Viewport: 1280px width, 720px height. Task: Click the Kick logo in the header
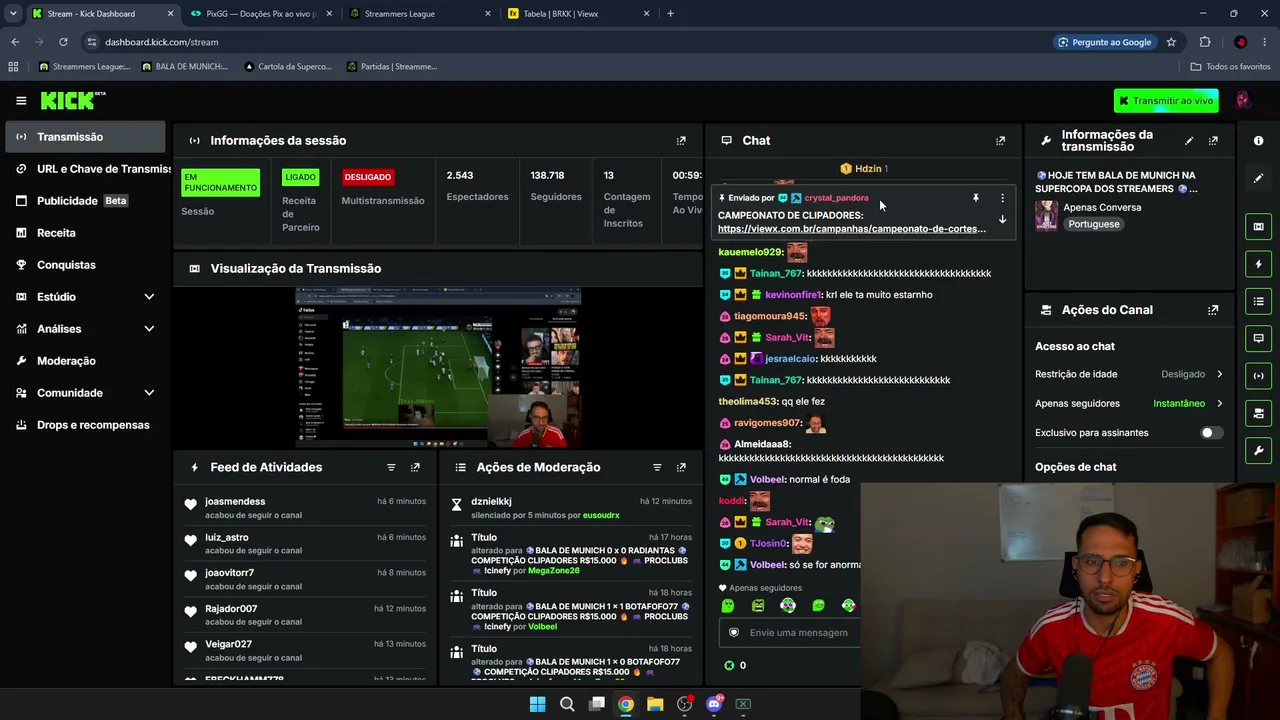click(73, 100)
